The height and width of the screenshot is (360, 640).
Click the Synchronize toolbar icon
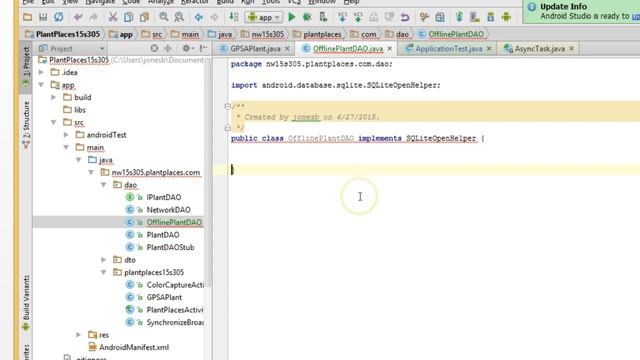(59, 17)
